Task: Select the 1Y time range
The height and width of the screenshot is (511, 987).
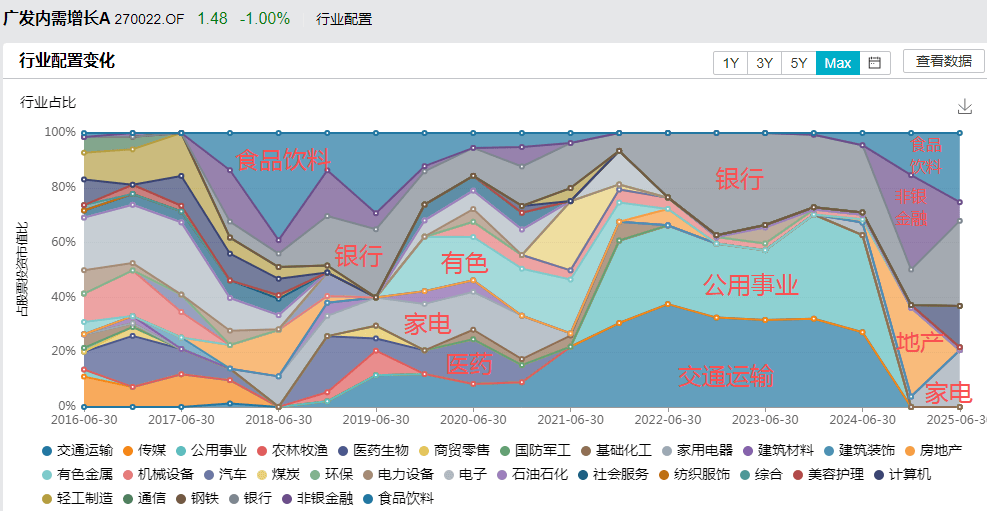Action: 731,63
